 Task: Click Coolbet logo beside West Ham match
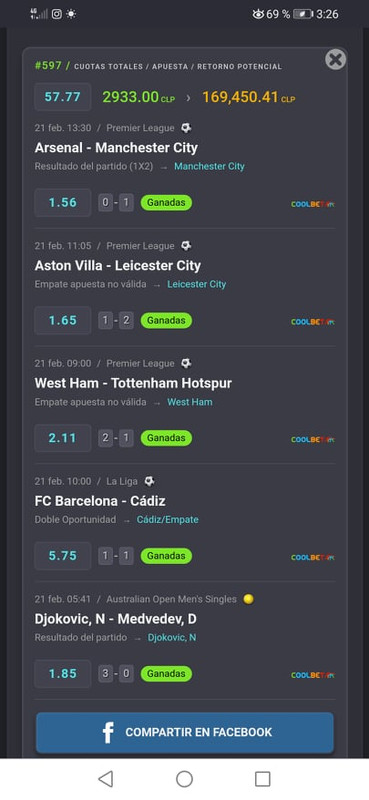pos(313,439)
